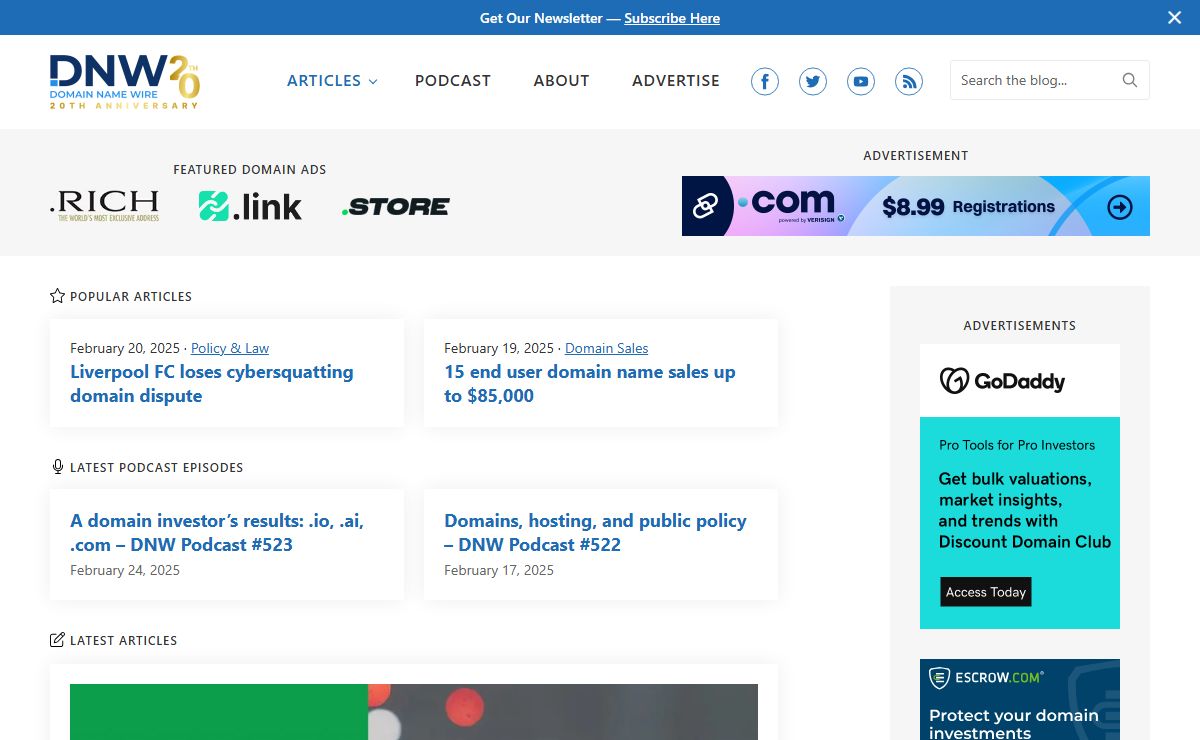Open the DNW YouTube channel icon
This screenshot has width=1200, height=740.
(861, 81)
